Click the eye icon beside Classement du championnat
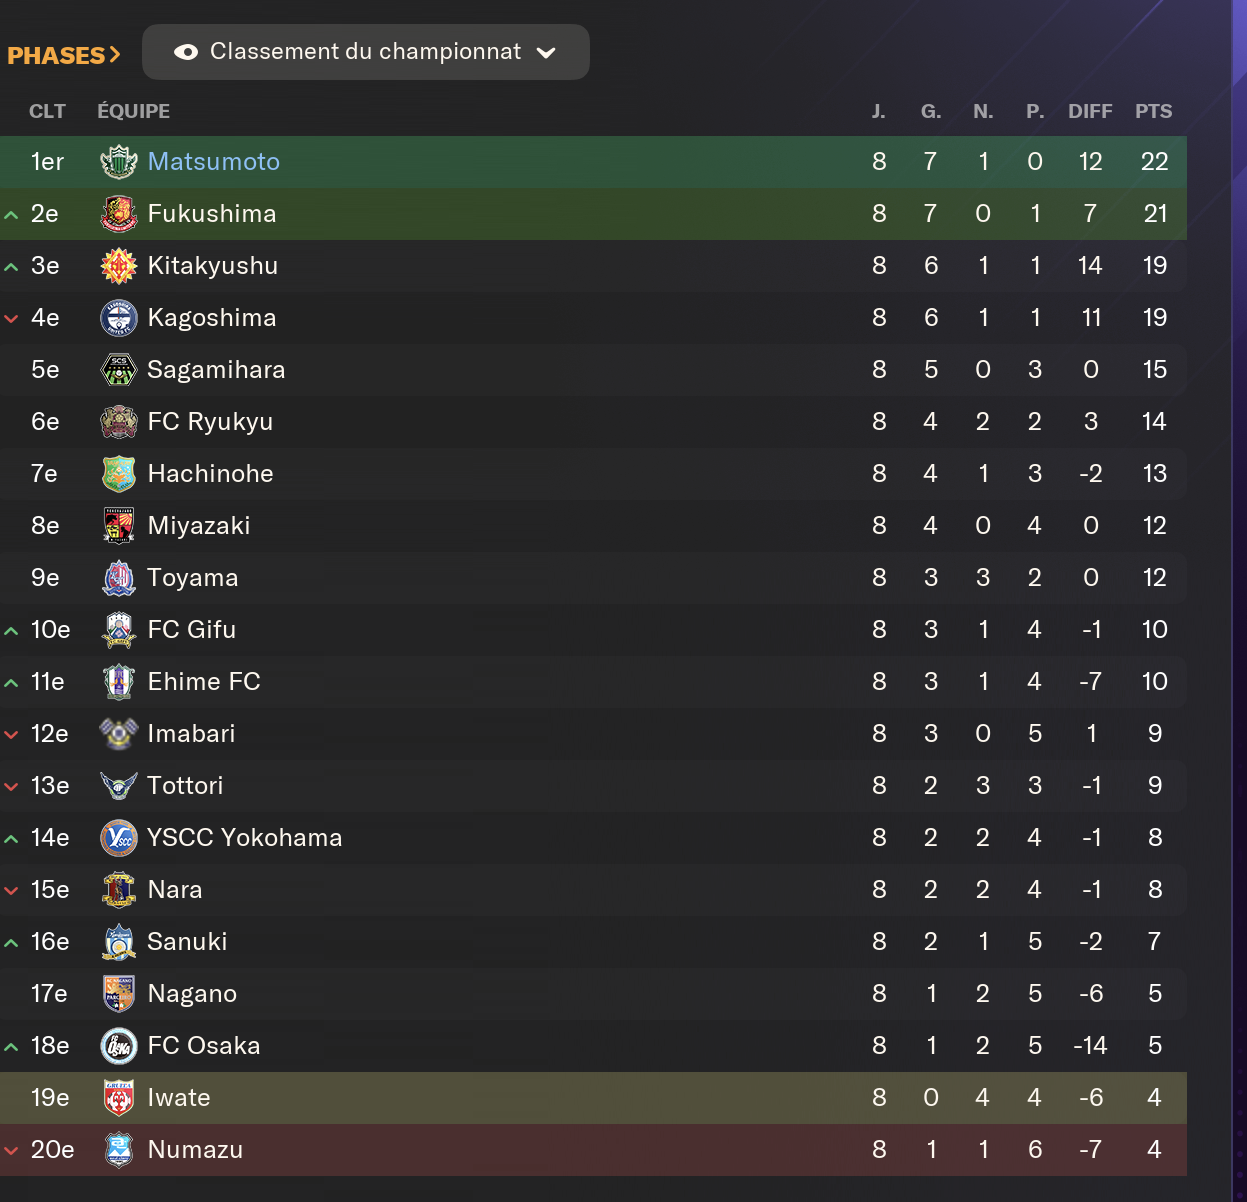Image resolution: width=1247 pixels, height=1202 pixels. (x=186, y=52)
